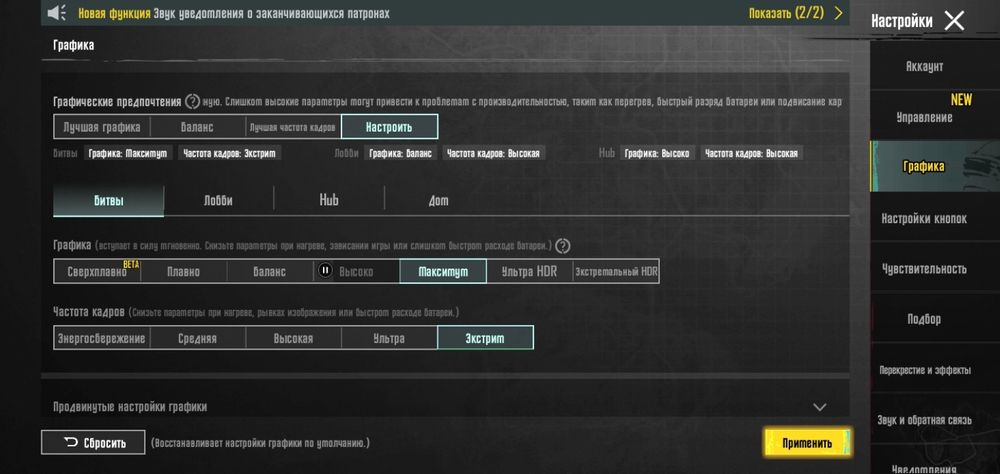Expand Продвинутые настройки графики section
Image resolution: width=1000 pixels, height=474 pixels.
(445, 406)
